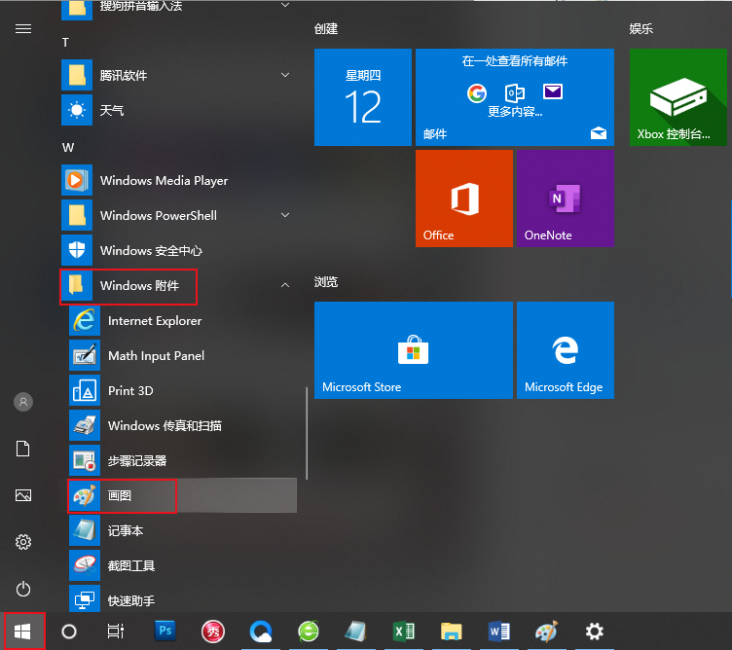Open Paint palette icon on taskbar

[547, 632]
